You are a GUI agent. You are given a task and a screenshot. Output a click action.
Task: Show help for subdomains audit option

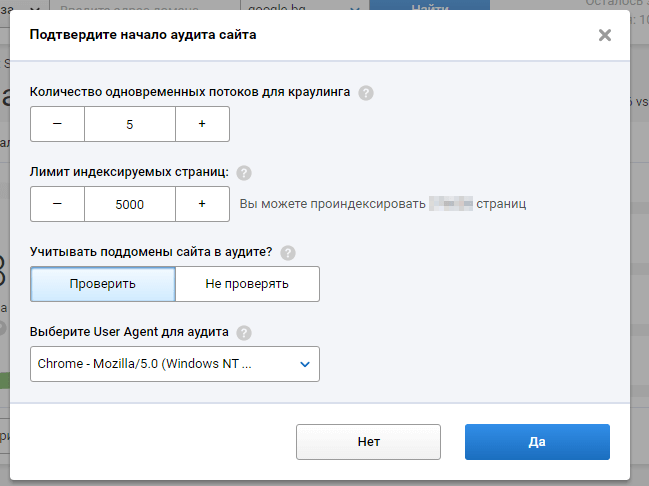(288, 253)
